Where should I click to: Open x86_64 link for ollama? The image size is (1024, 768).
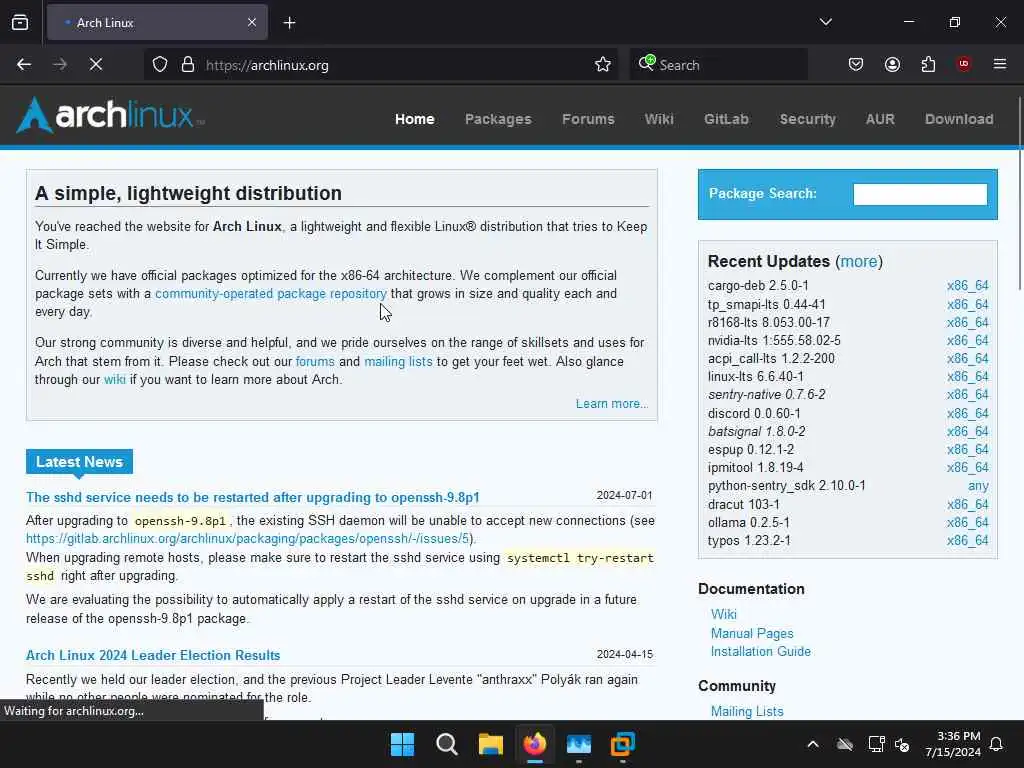(x=968, y=522)
